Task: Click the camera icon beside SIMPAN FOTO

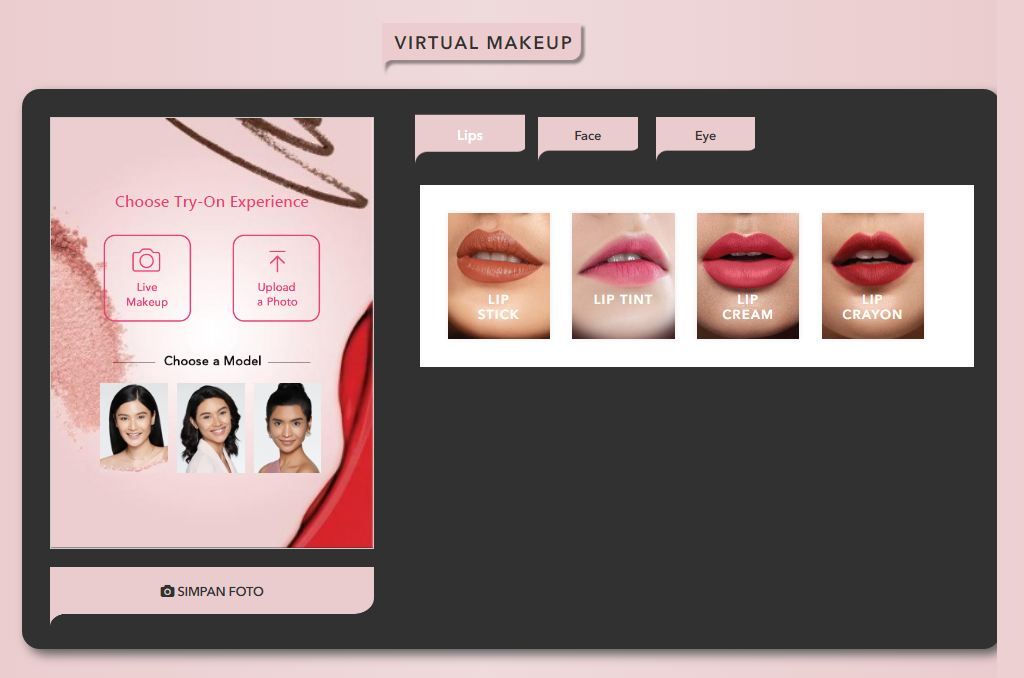Action: (x=167, y=591)
